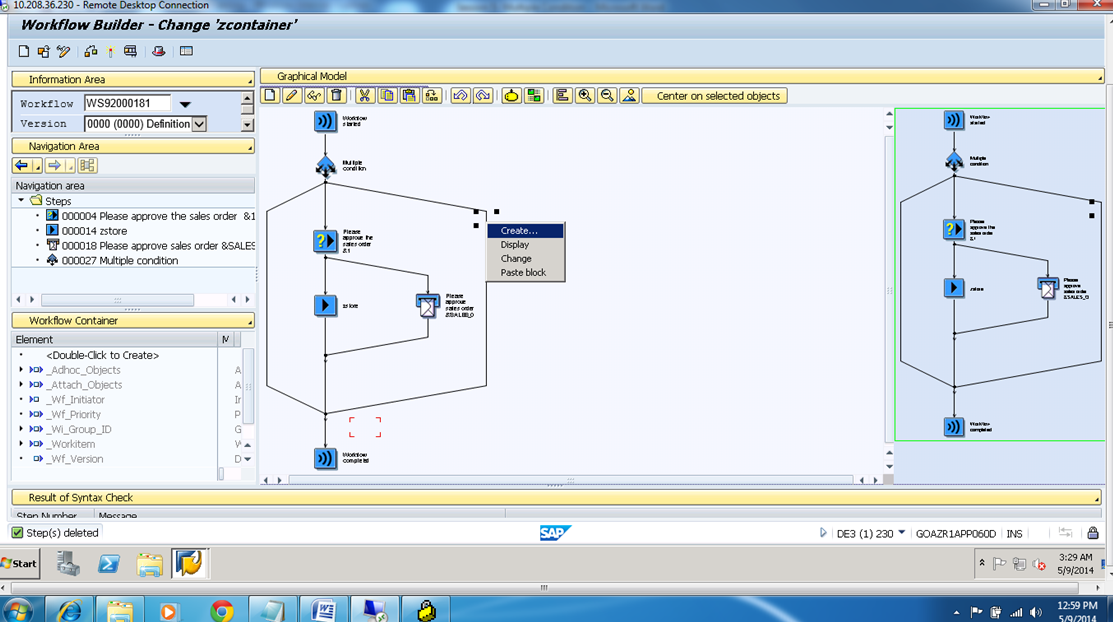Click the trash Delete icon in graphical toolbar
1113x622 pixels.
point(336,95)
